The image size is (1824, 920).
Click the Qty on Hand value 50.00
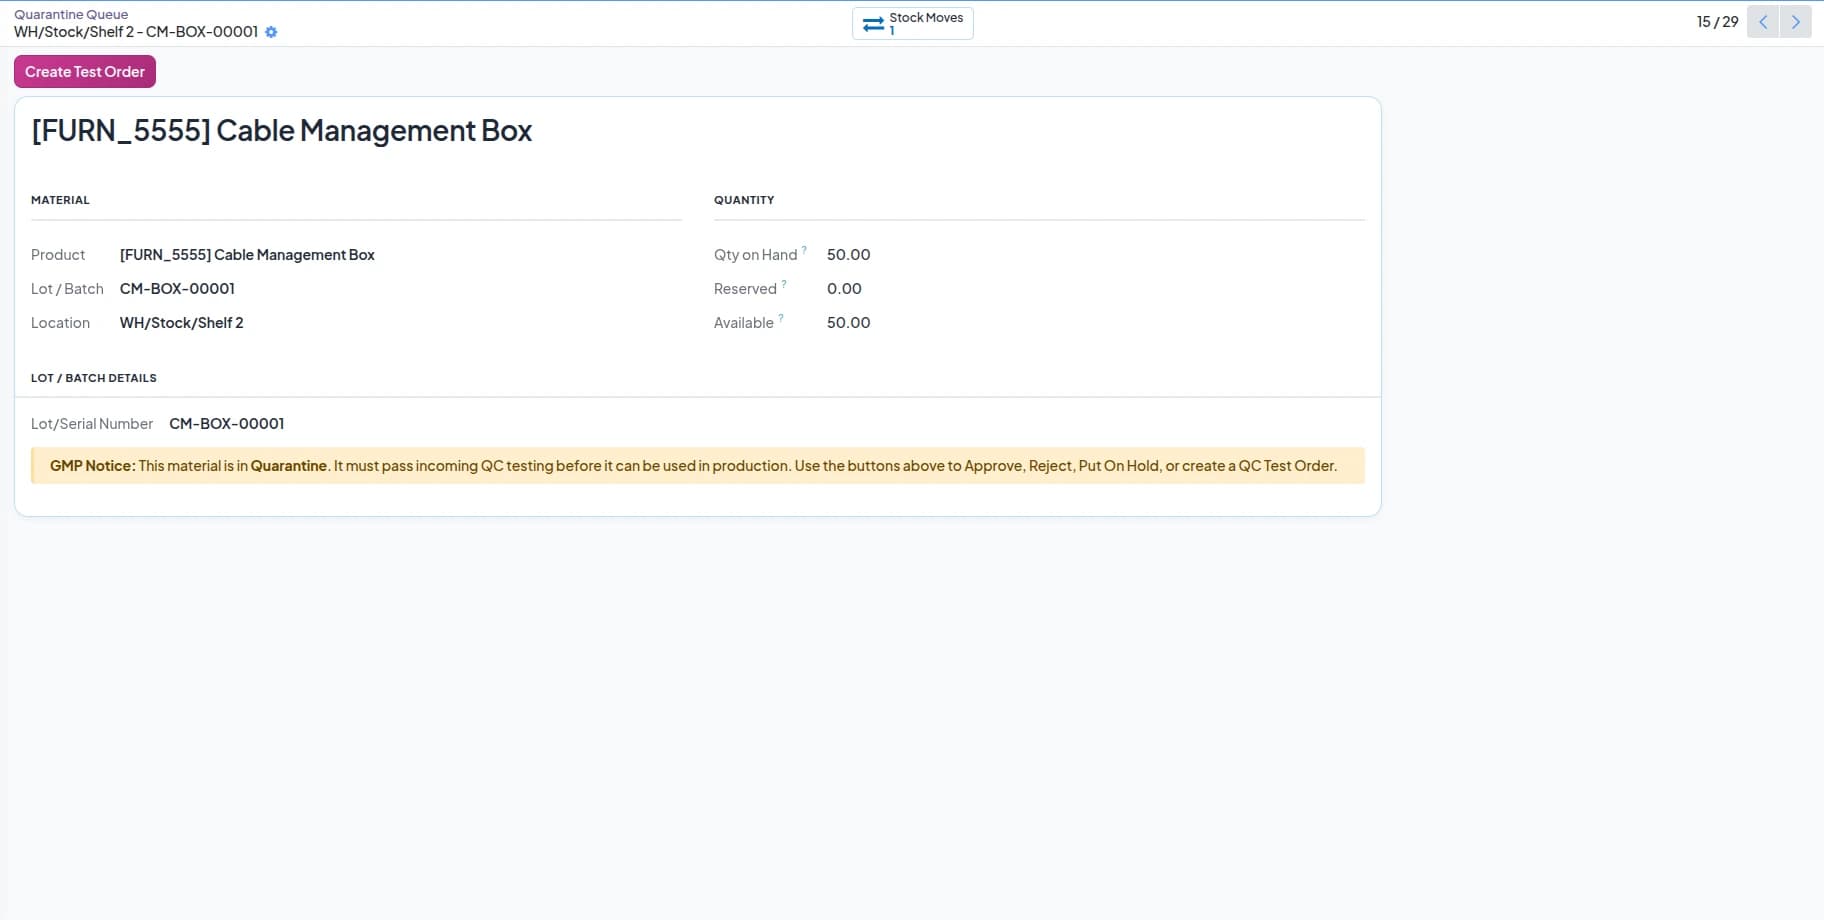click(x=849, y=255)
